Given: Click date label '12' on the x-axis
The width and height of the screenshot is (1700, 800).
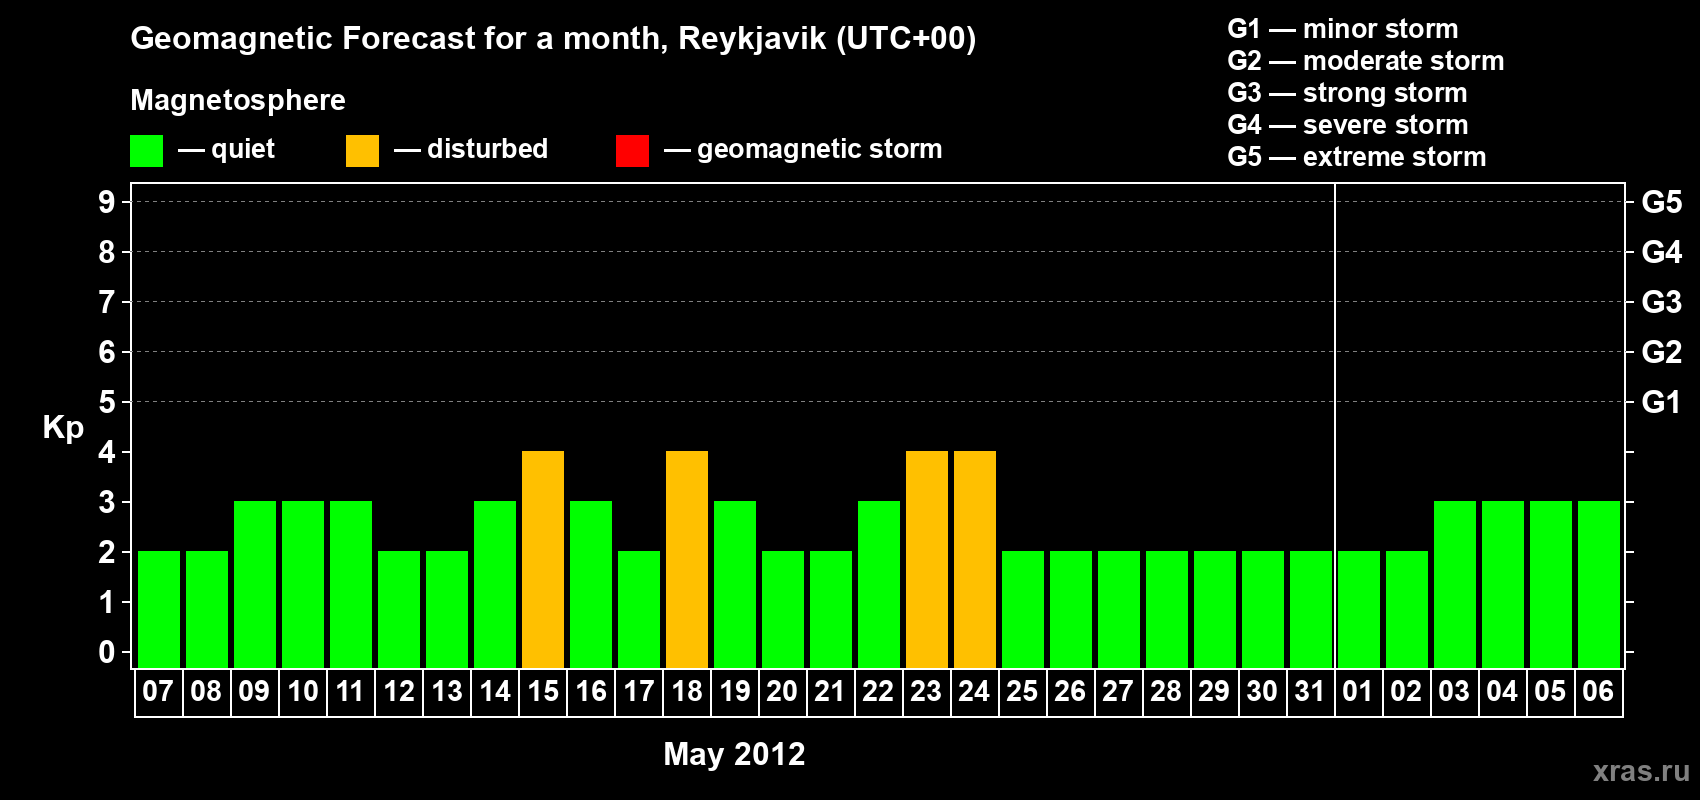Looking at the screenshot, I should point(398,691).
